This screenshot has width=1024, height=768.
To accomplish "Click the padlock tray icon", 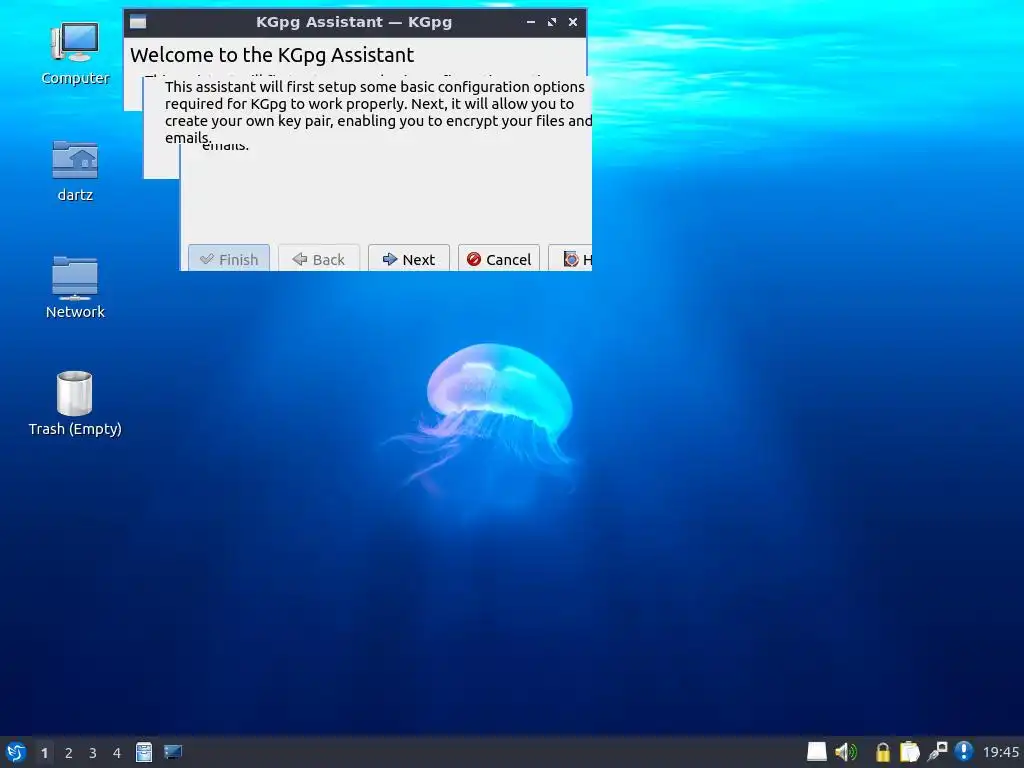I will [x=882, y=752].
